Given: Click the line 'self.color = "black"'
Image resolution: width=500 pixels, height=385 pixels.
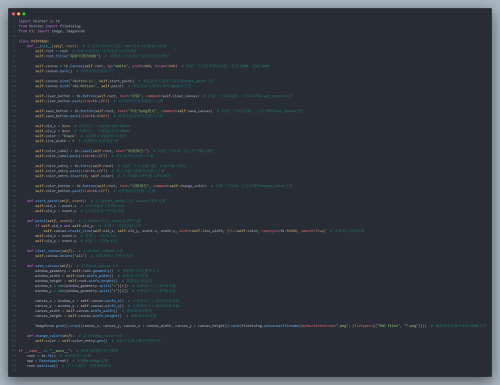Looking at the screenshot, I should pos(80,136).
